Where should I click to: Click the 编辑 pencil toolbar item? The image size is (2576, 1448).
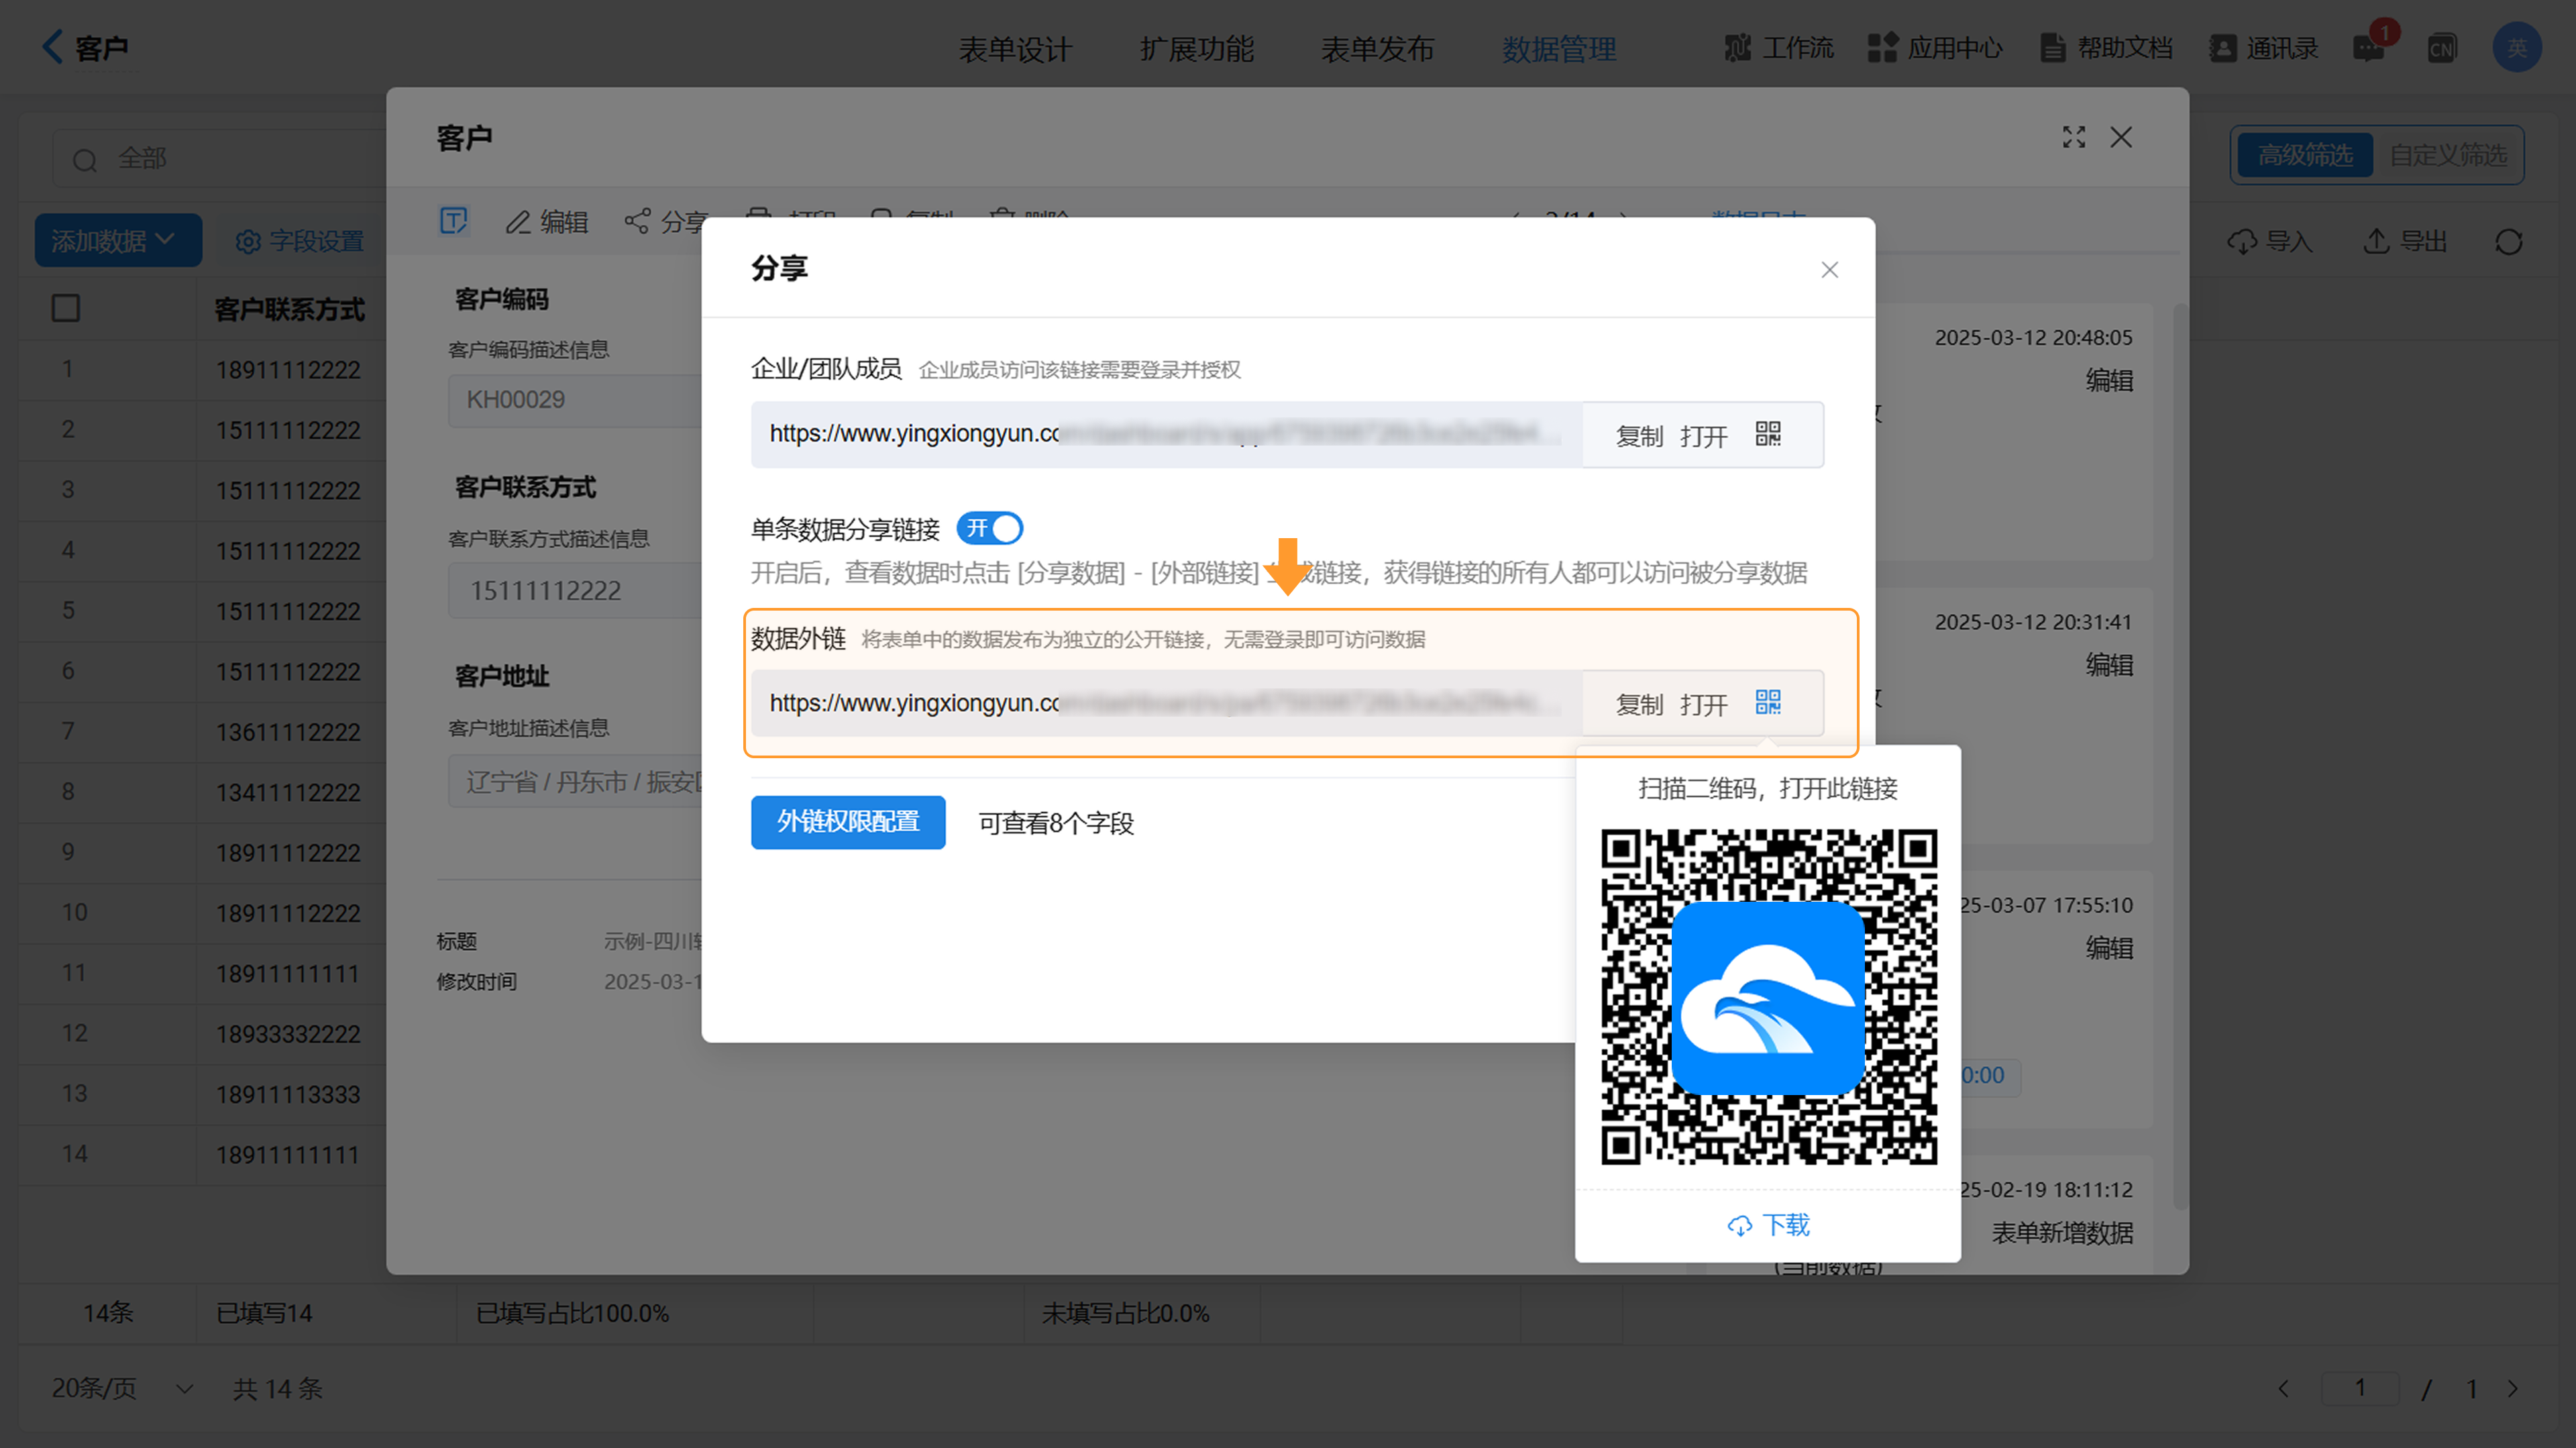(x=547, y=222)
